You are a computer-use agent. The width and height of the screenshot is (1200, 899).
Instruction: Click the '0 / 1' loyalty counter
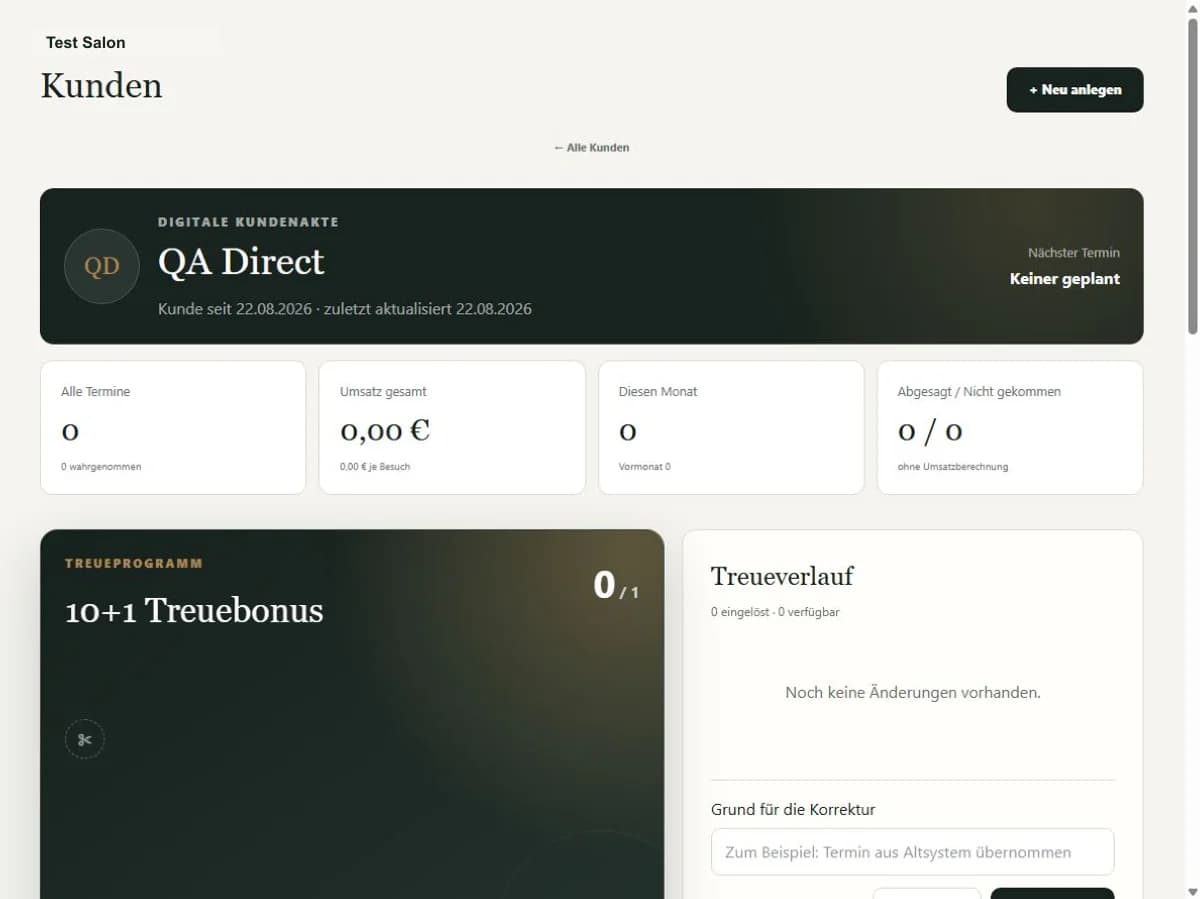[616, 585]
